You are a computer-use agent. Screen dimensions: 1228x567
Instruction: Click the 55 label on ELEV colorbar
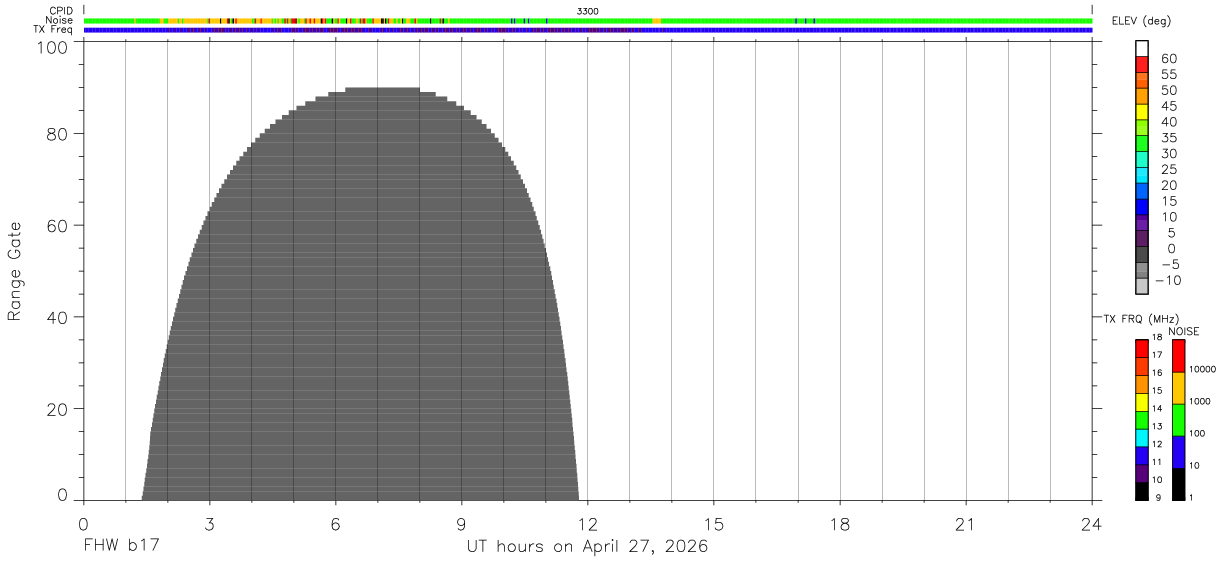point(1170,75)
